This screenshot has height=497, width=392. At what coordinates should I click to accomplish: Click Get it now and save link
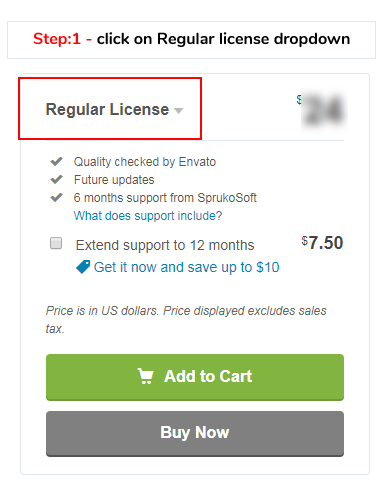point(186,267)
